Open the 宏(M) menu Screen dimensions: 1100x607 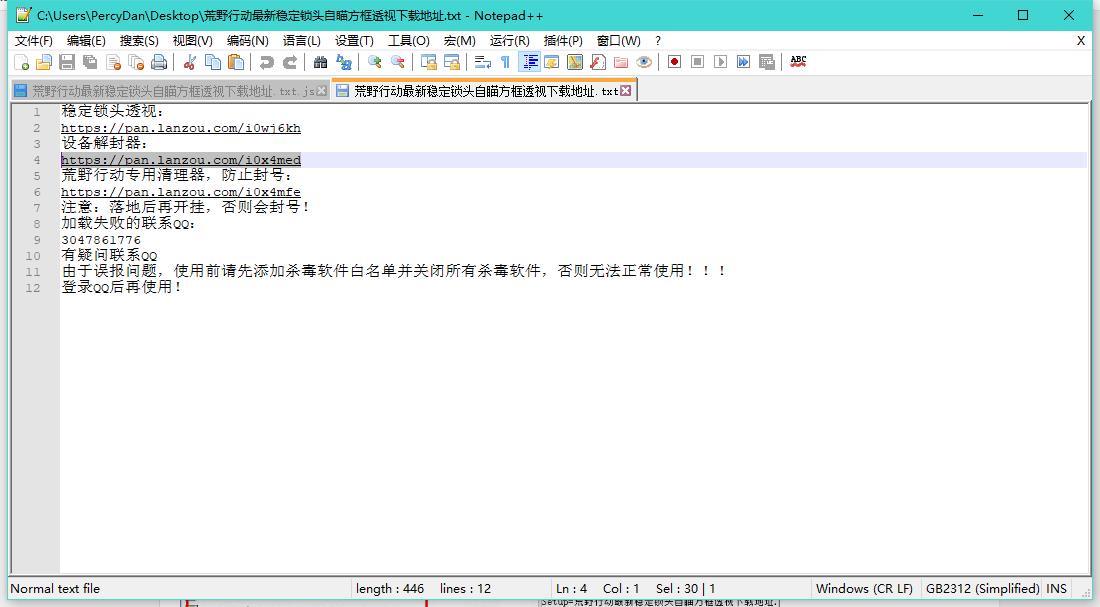(x=460, y=41)
